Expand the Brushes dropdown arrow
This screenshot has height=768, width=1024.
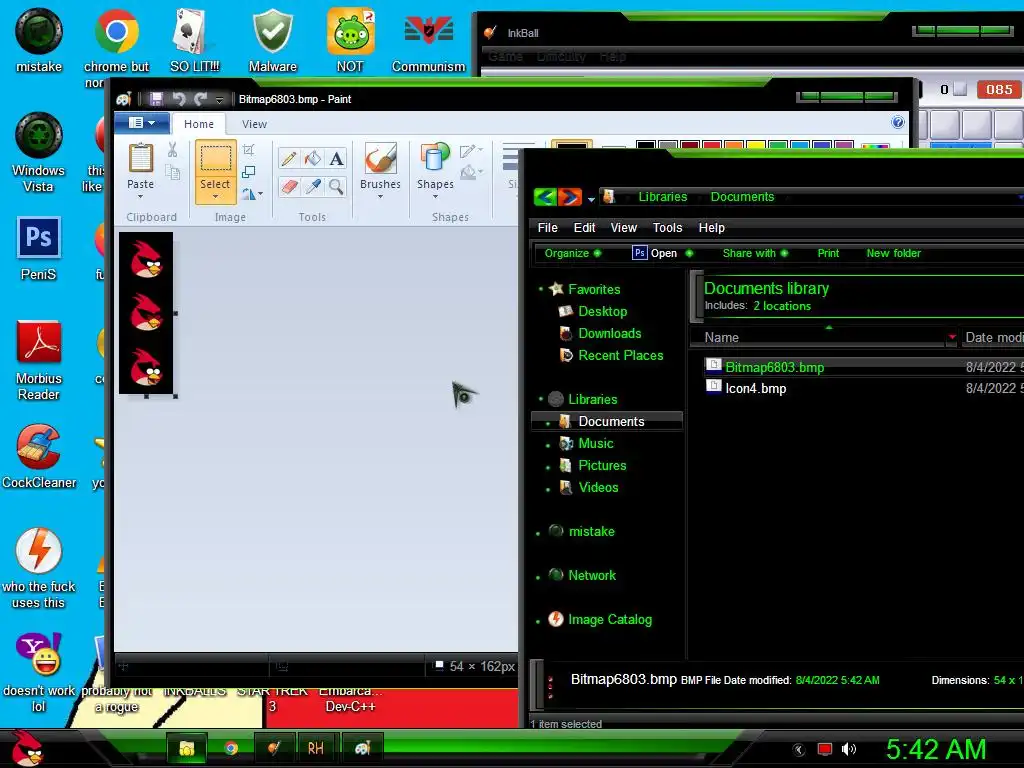click(x=380, y=197)
